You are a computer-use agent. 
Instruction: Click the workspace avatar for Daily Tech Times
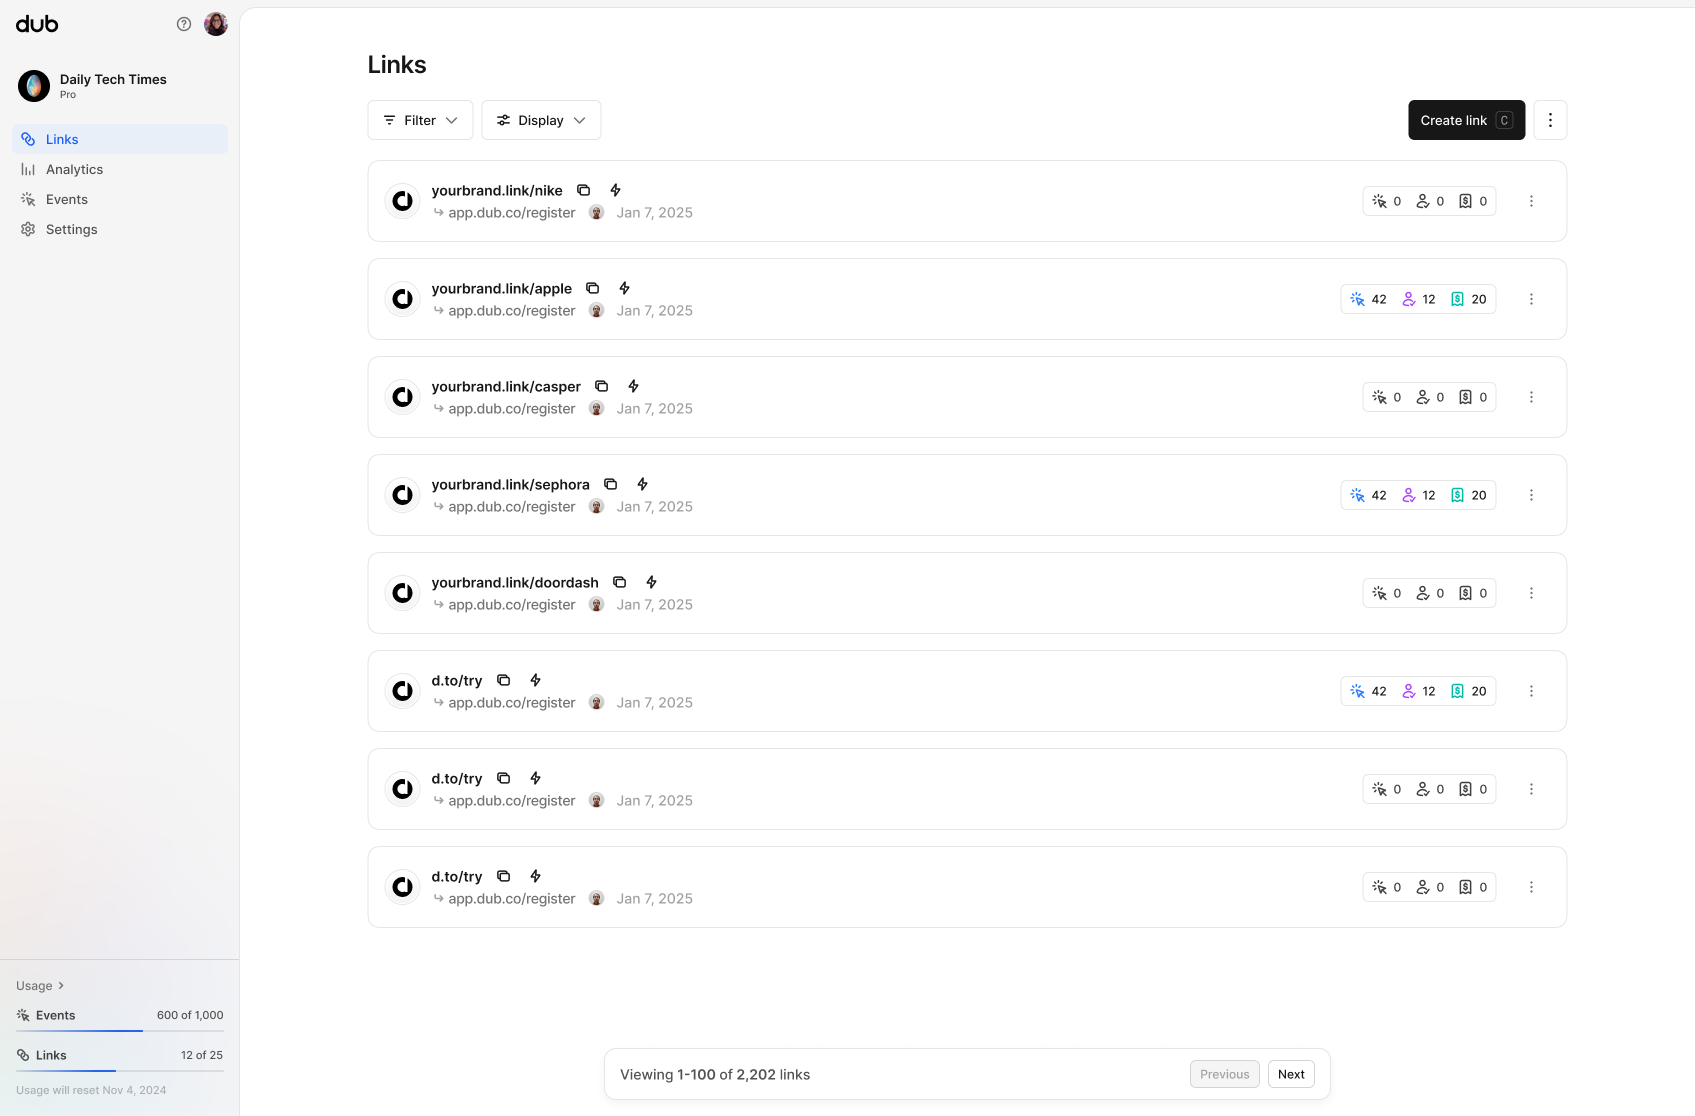(x=34, y=86)
